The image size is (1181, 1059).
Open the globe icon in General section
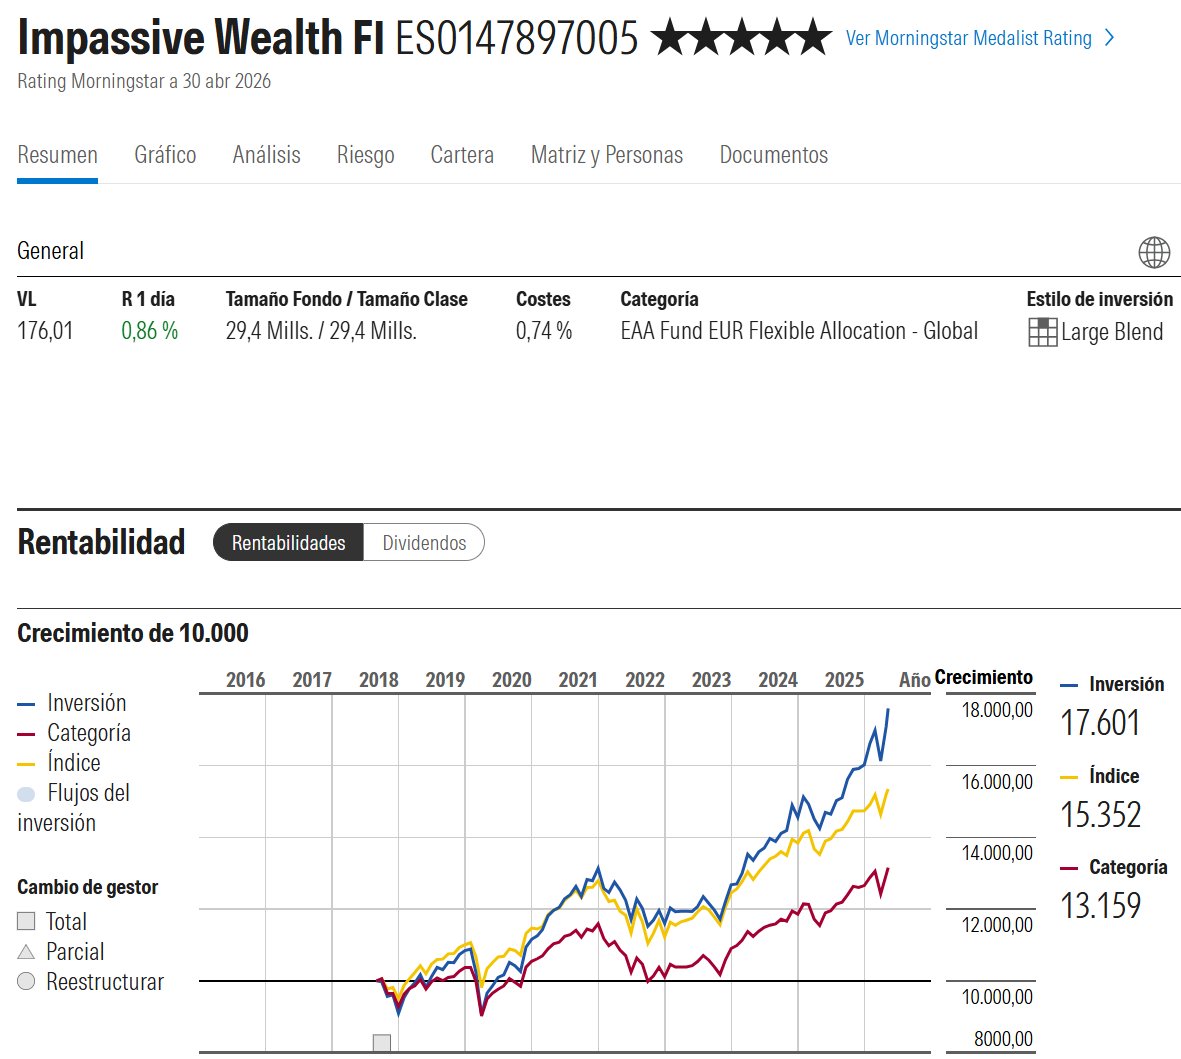(1154, 252)
